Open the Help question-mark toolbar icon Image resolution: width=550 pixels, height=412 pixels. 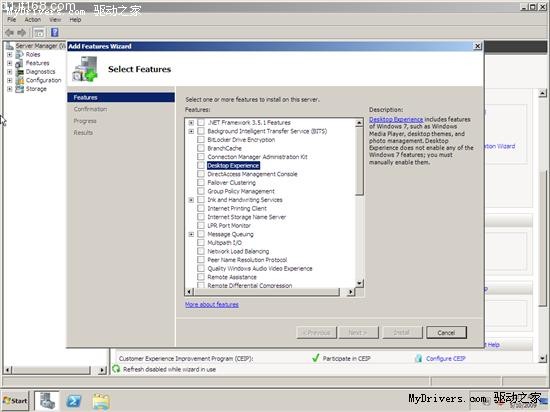pos(55,33)
